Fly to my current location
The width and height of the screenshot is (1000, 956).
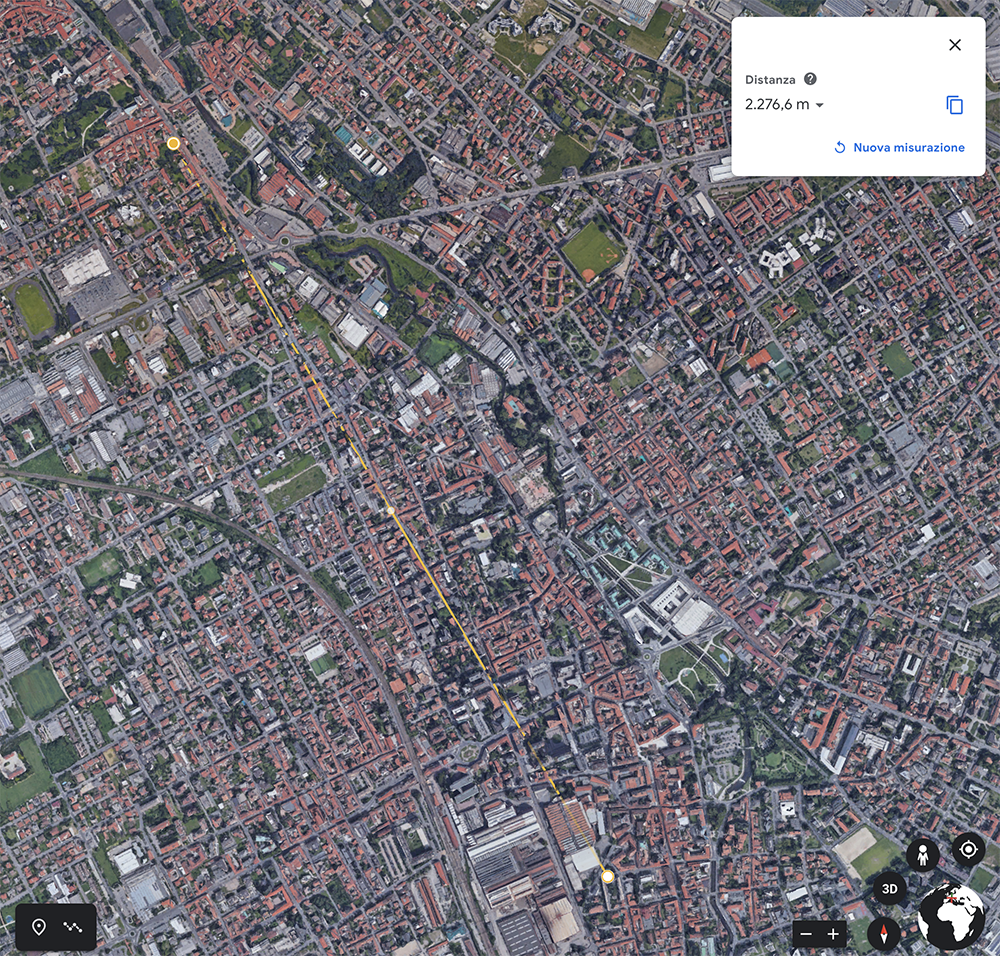click(968, 849)
